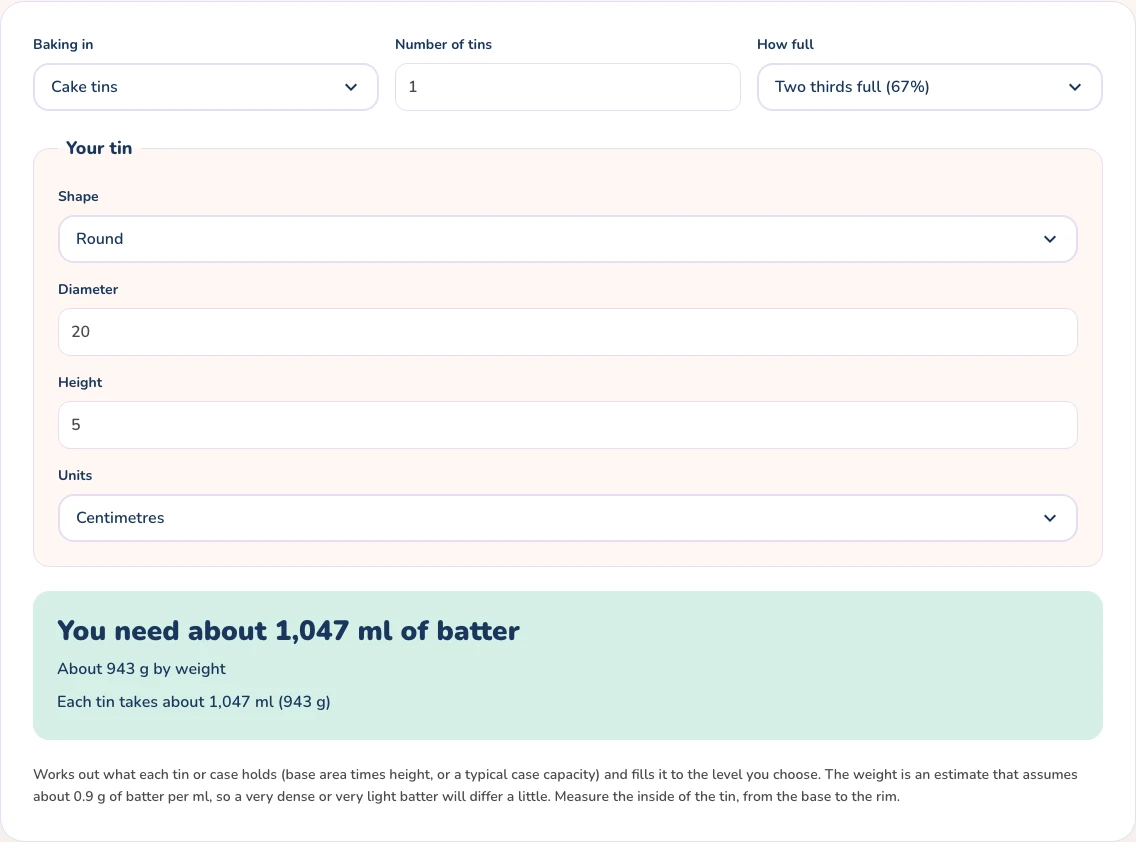
Task: Focus the Diameter input field
Action: coord(567,332)
